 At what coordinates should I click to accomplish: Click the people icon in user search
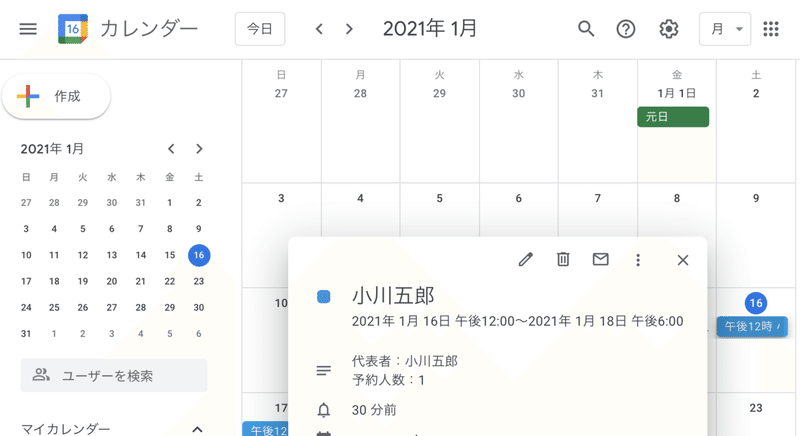point(41,375)
